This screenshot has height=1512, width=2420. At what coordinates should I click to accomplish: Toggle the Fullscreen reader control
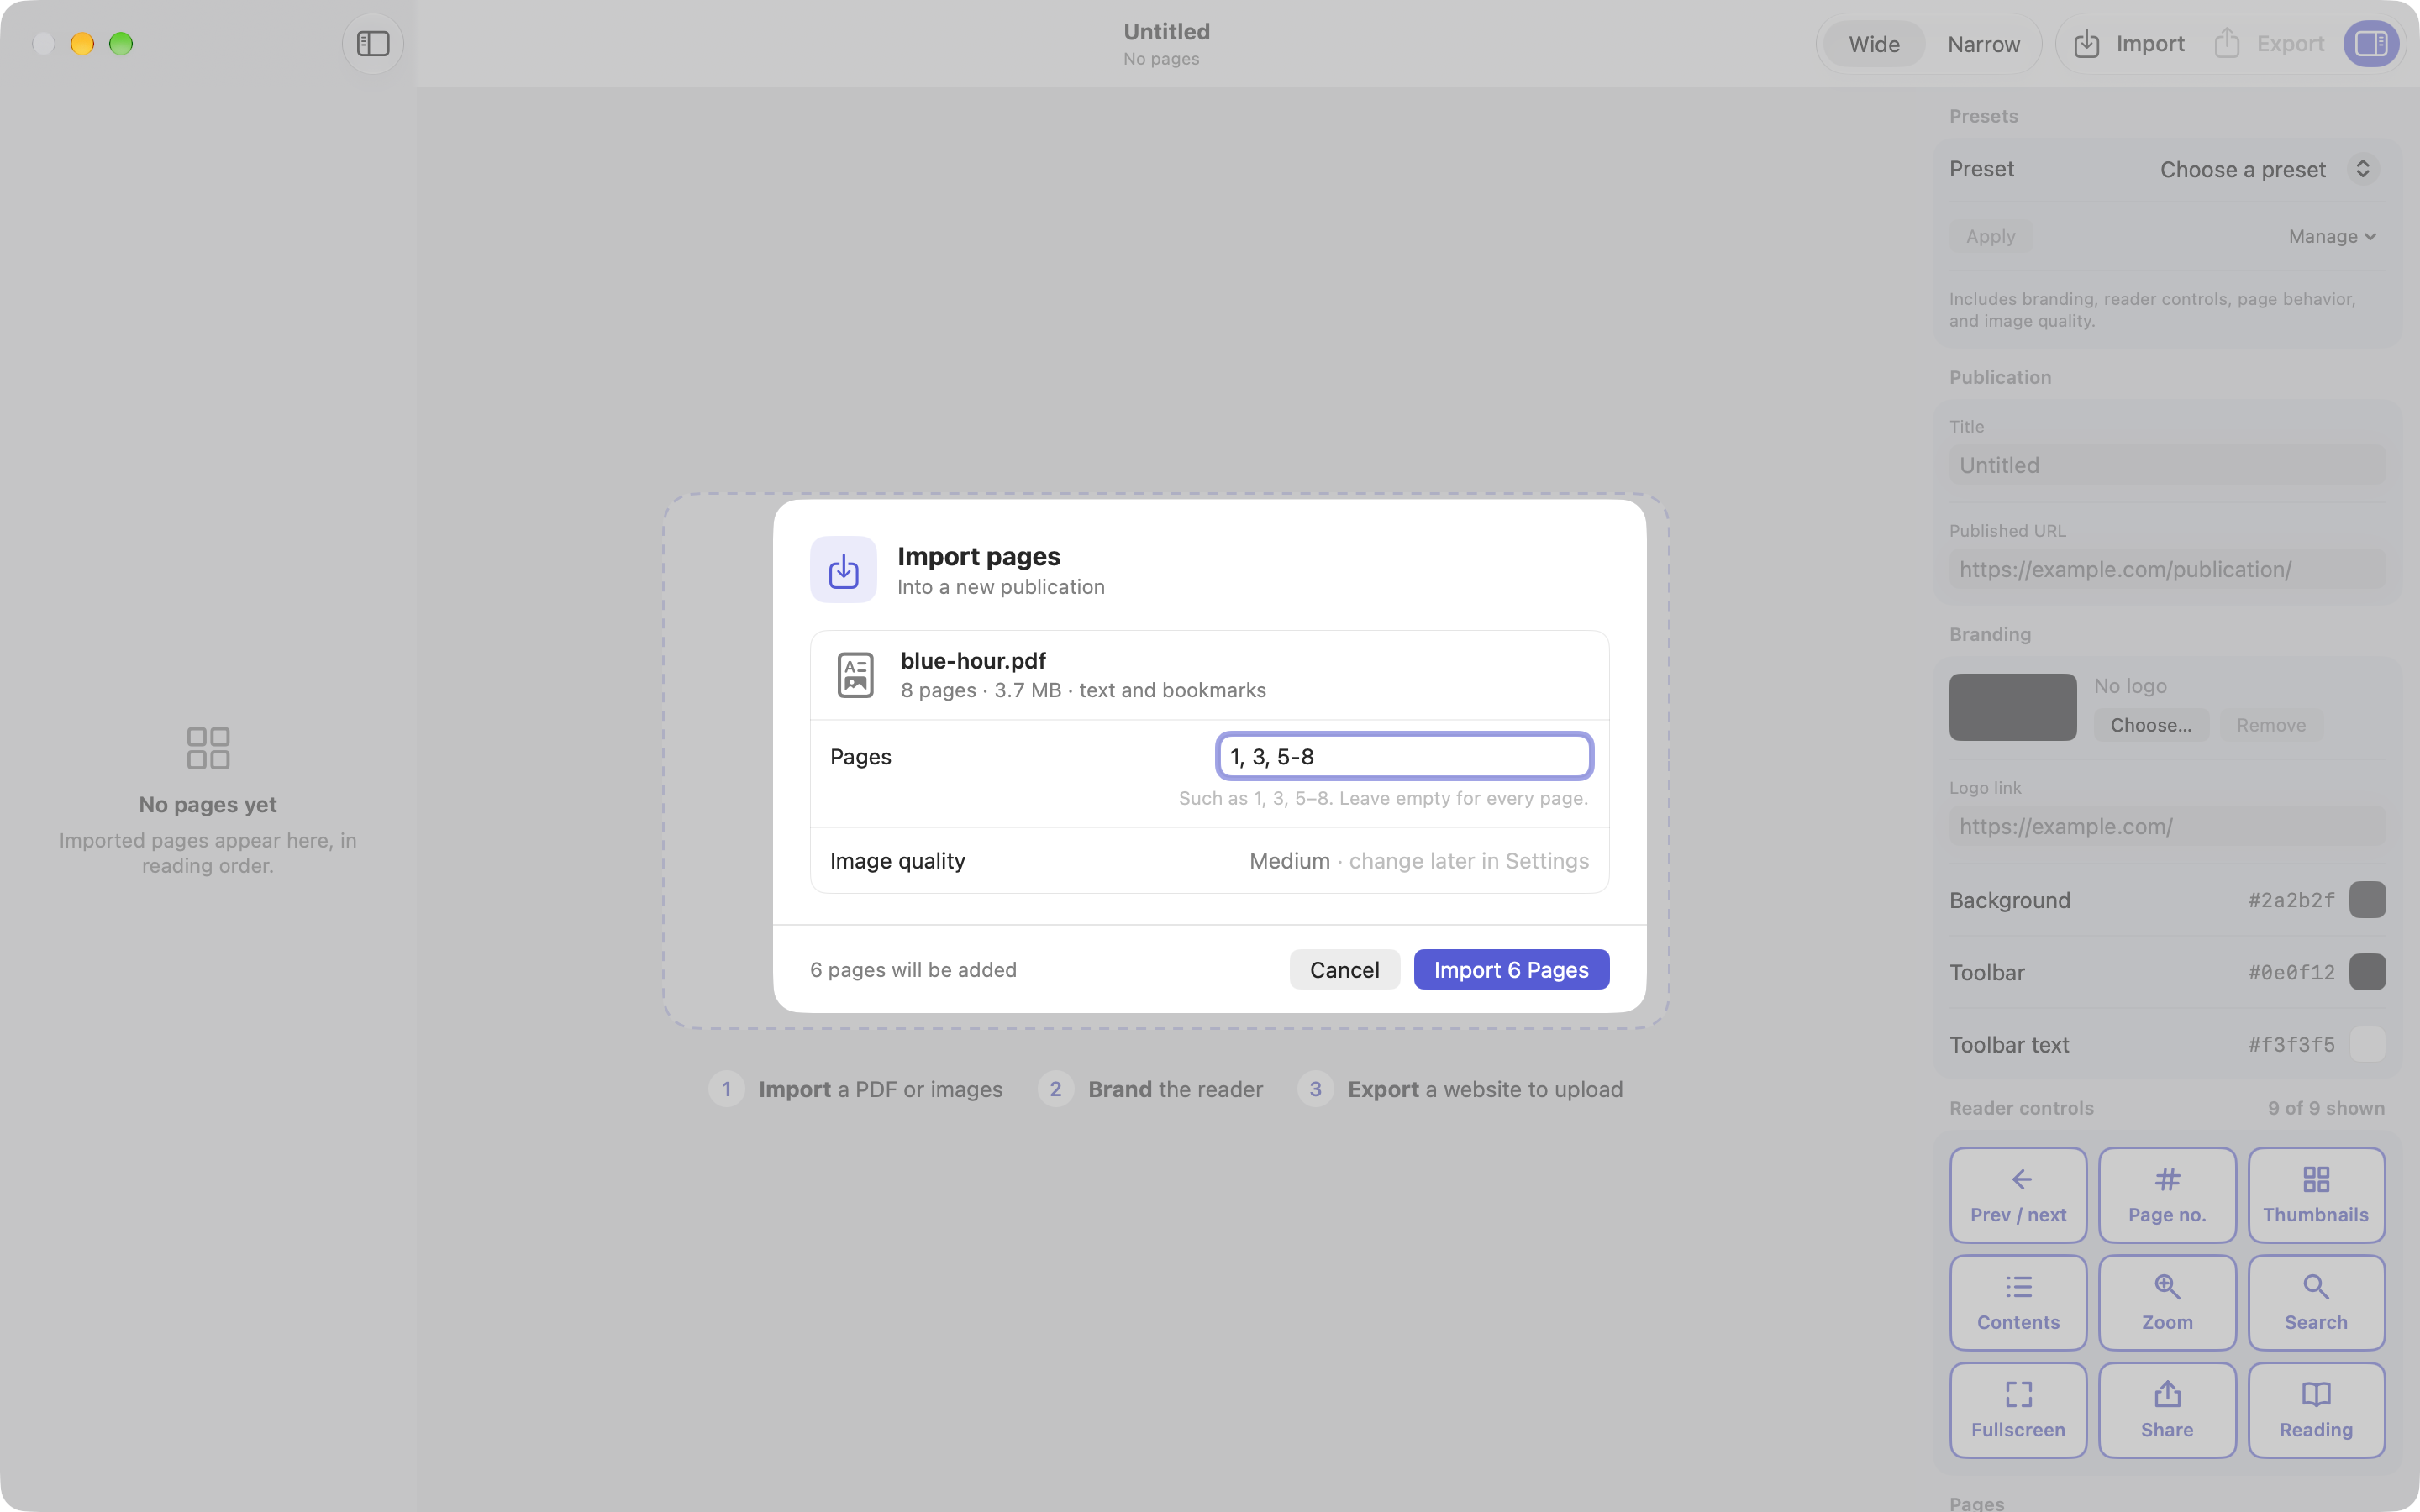(2018, 1410)
